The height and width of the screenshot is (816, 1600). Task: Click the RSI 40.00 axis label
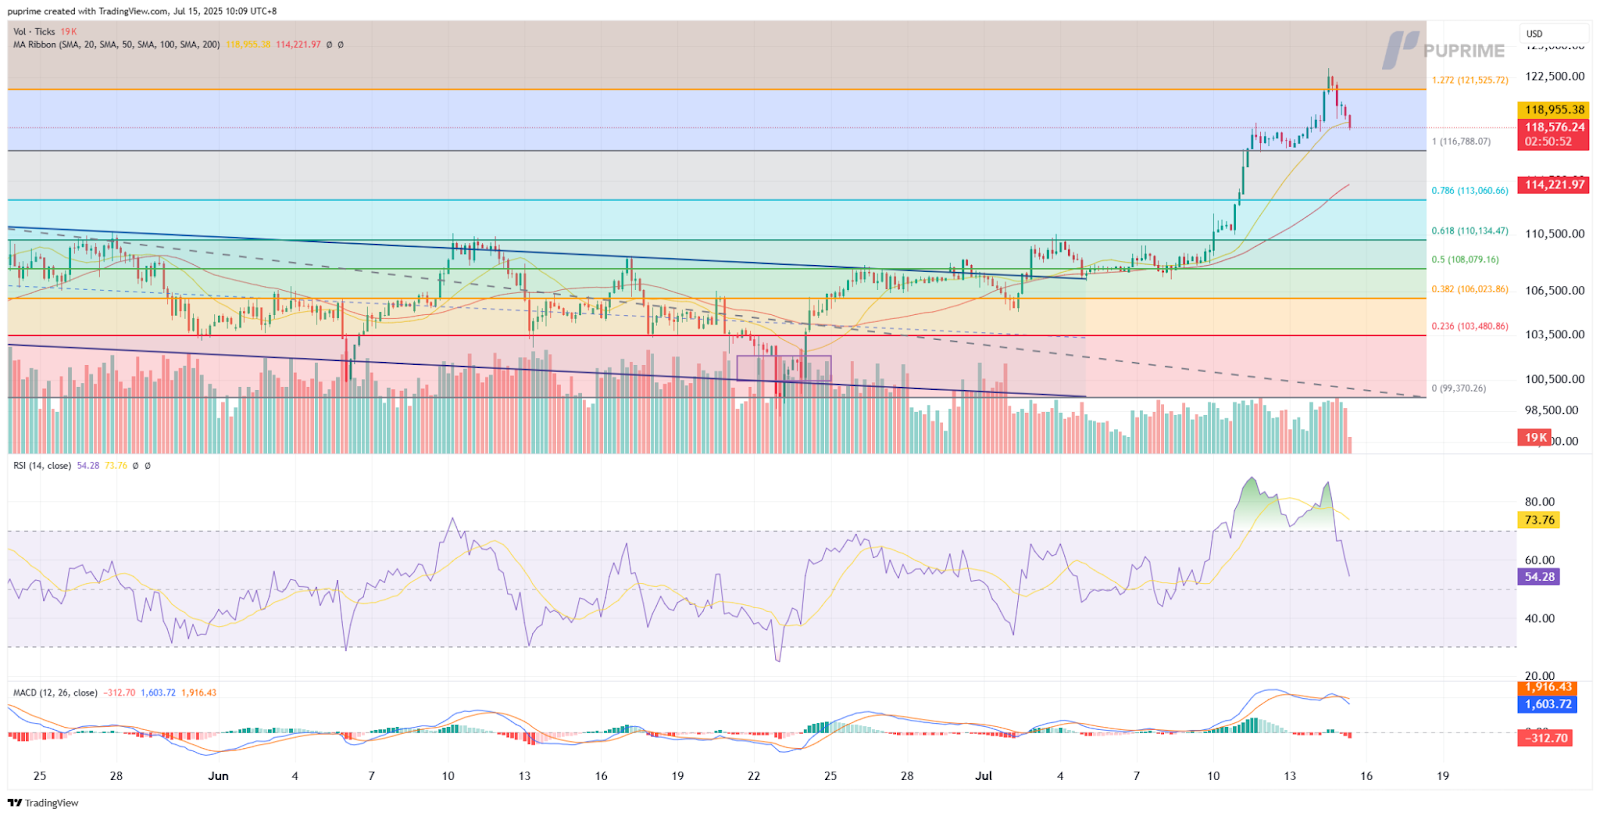(x=1540, y=619)
